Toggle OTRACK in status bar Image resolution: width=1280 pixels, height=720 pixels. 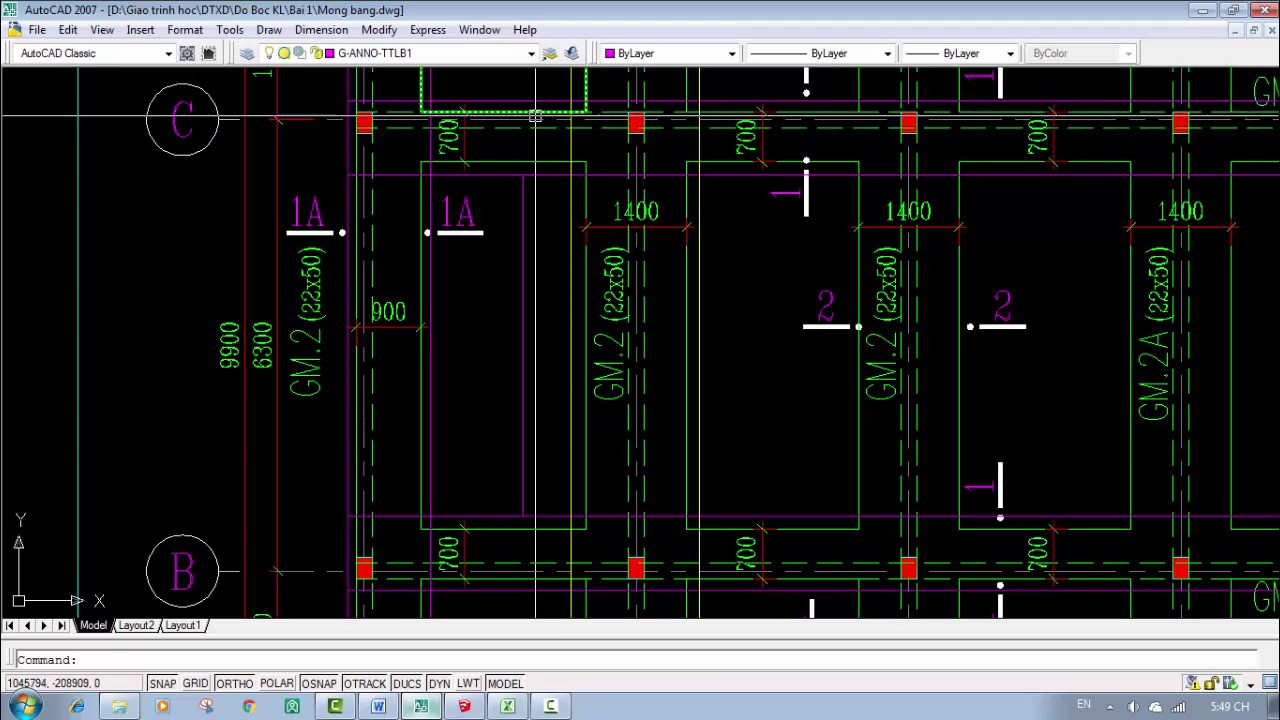pos(365,684)
